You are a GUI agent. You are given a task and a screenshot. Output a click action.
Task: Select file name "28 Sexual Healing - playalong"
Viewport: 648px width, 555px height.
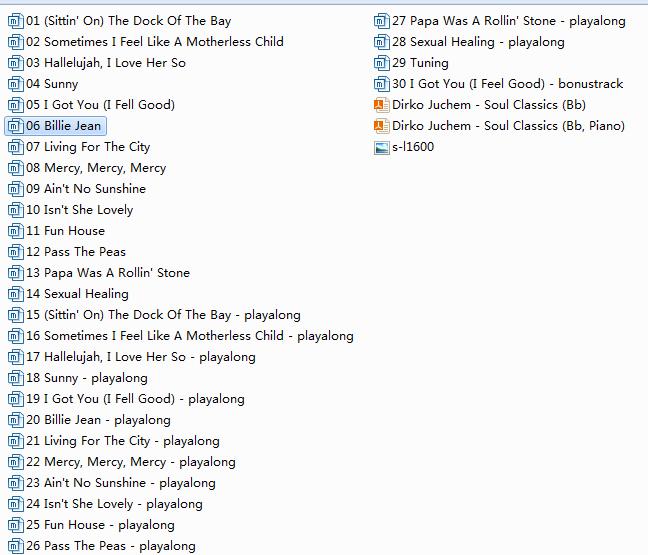[x=478, y=42]
